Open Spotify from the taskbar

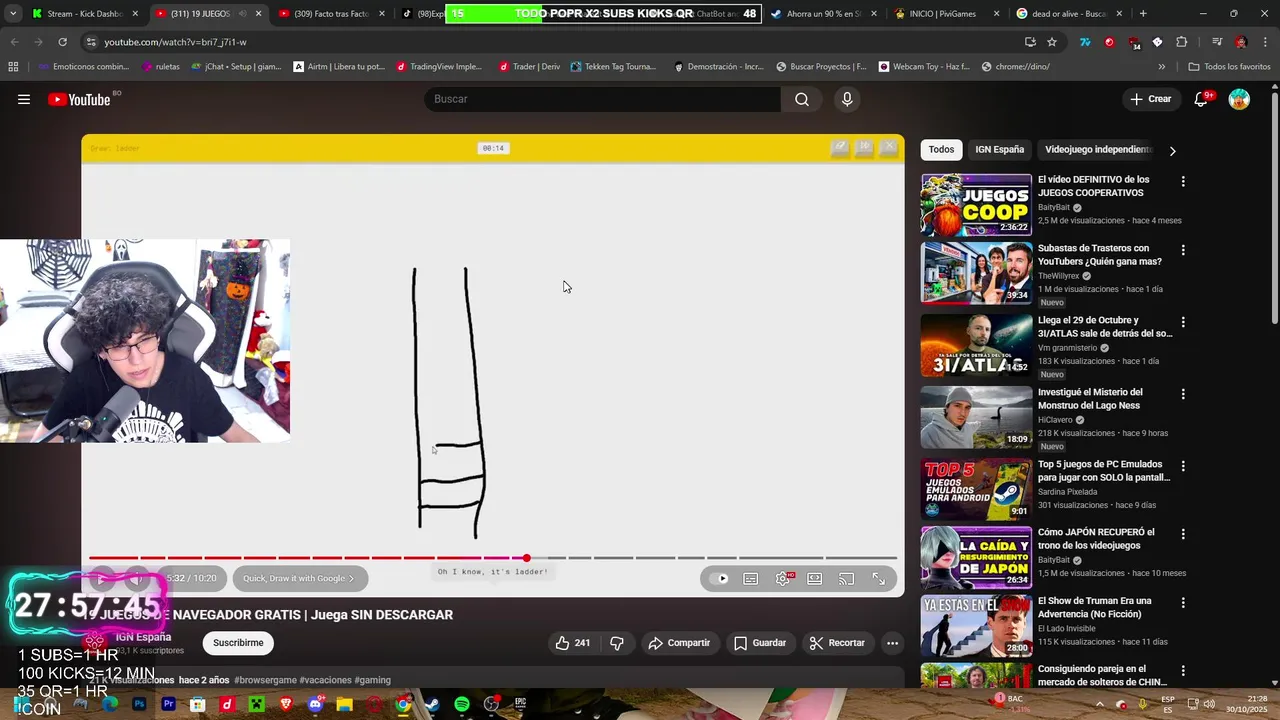coord(461,705)
